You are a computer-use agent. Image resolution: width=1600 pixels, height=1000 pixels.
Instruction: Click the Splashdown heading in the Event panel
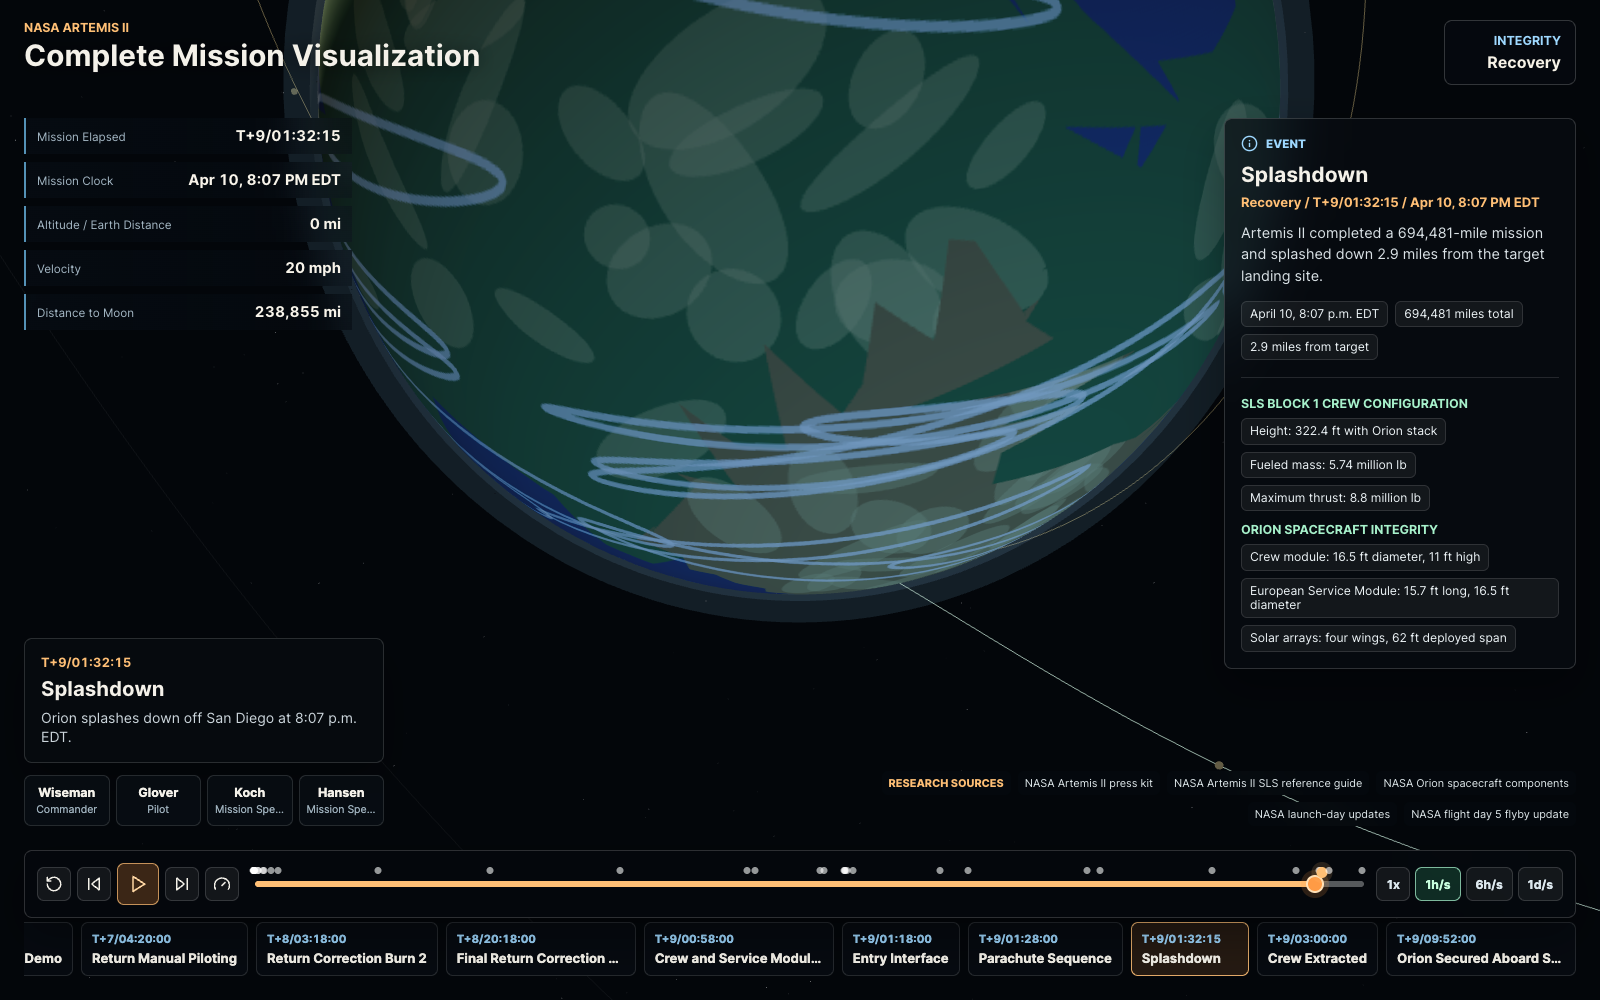[1304, 175]
